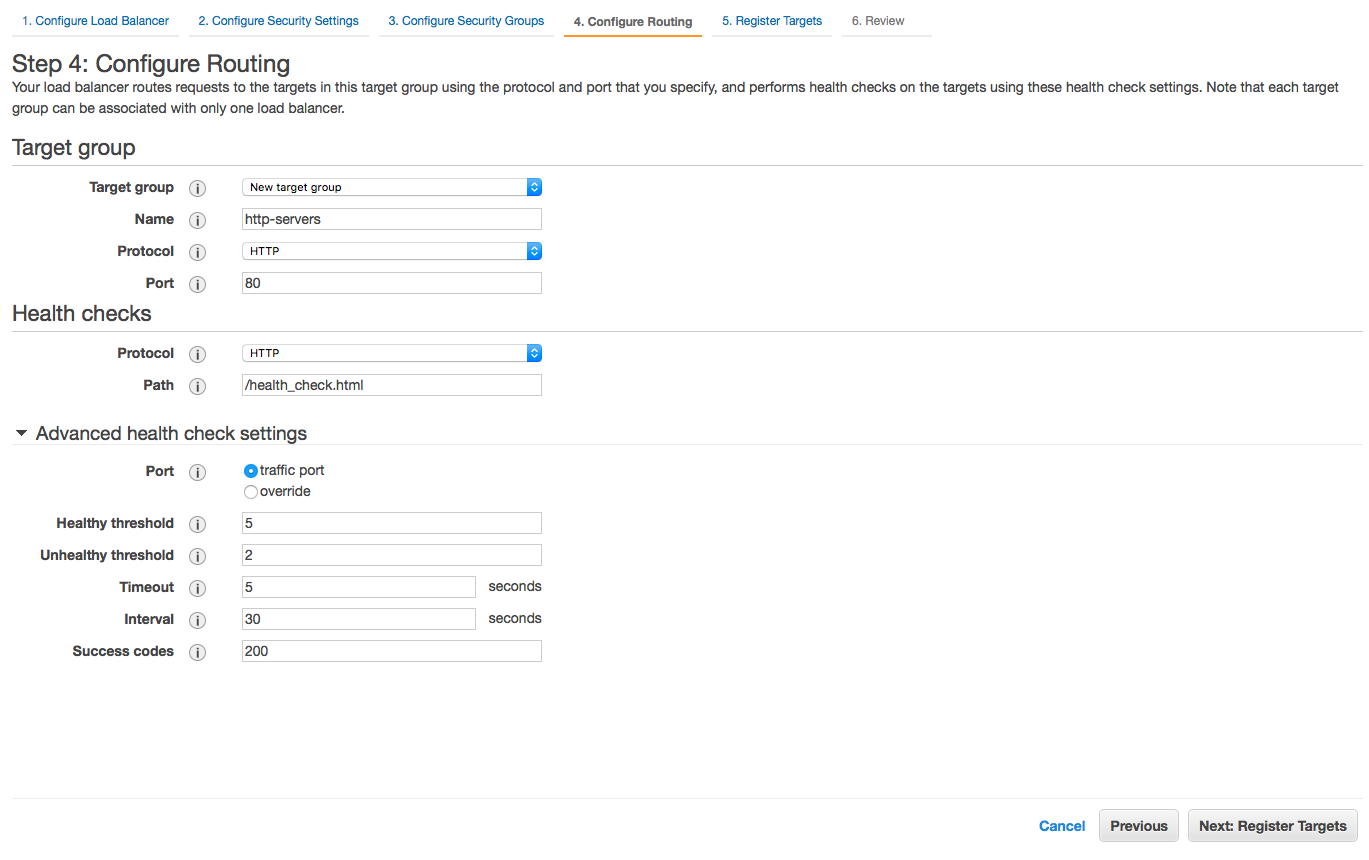
Task: Go to Configure Load Balancer tab
Action: 95,21
